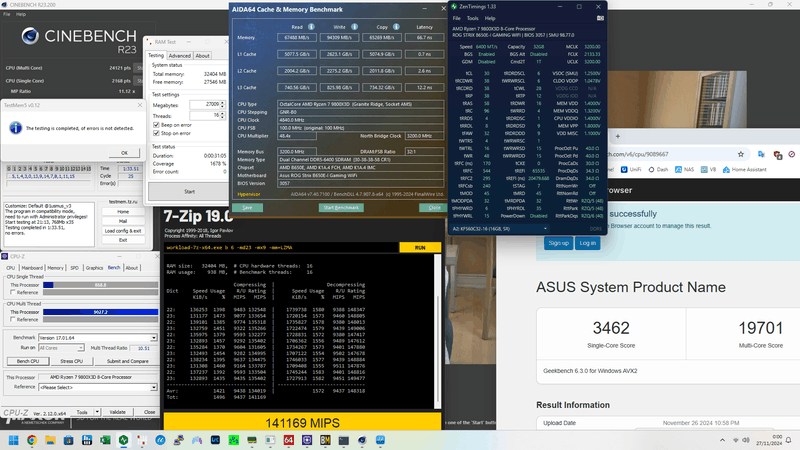Click the Windows Start button on taskbar
Image resolution: width=800 pixels, height=450 pixels.
13,440
